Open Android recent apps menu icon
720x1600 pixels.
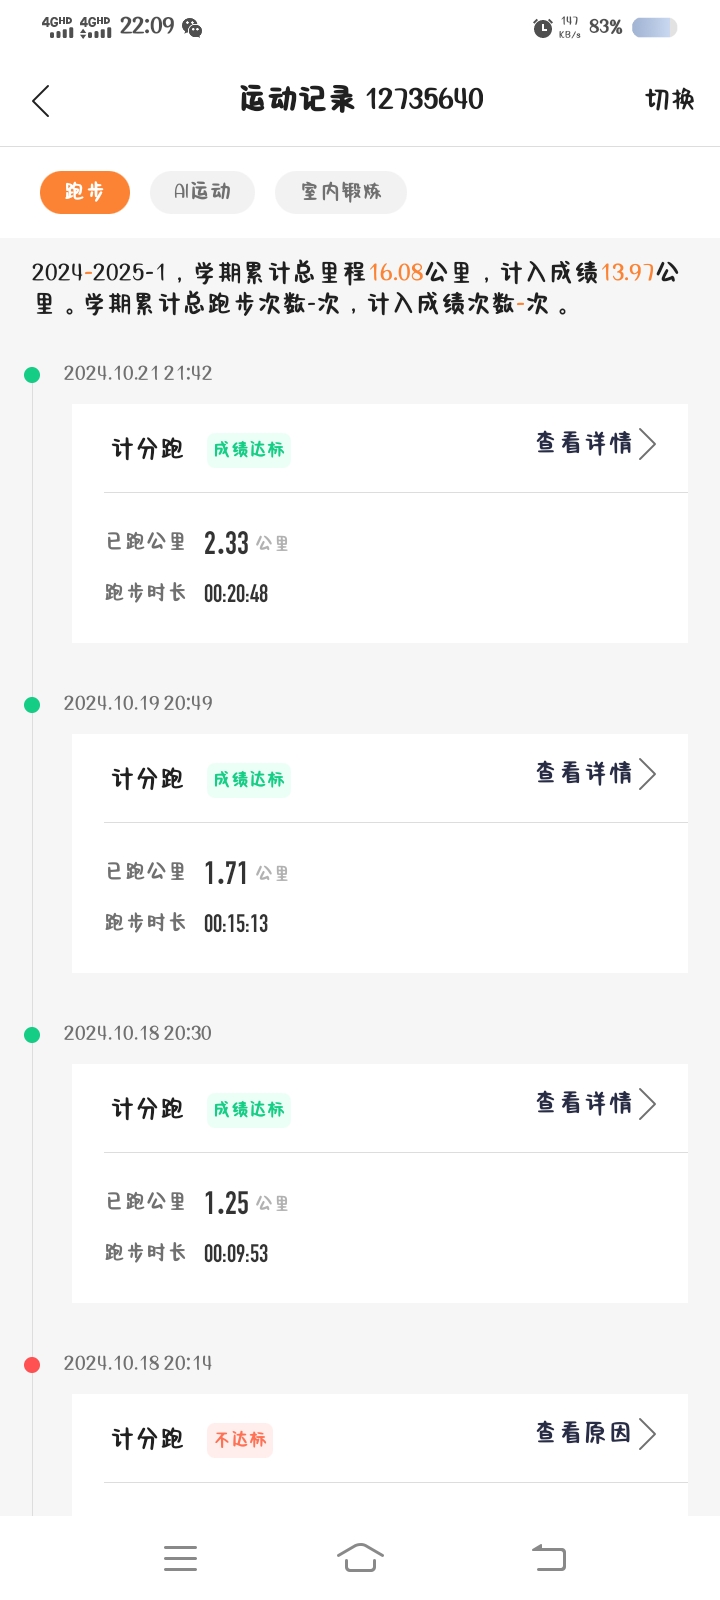coord(180,1558)
